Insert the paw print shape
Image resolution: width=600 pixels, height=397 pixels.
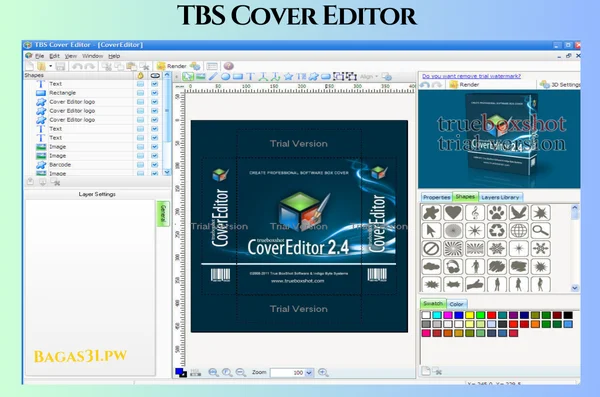497,212
